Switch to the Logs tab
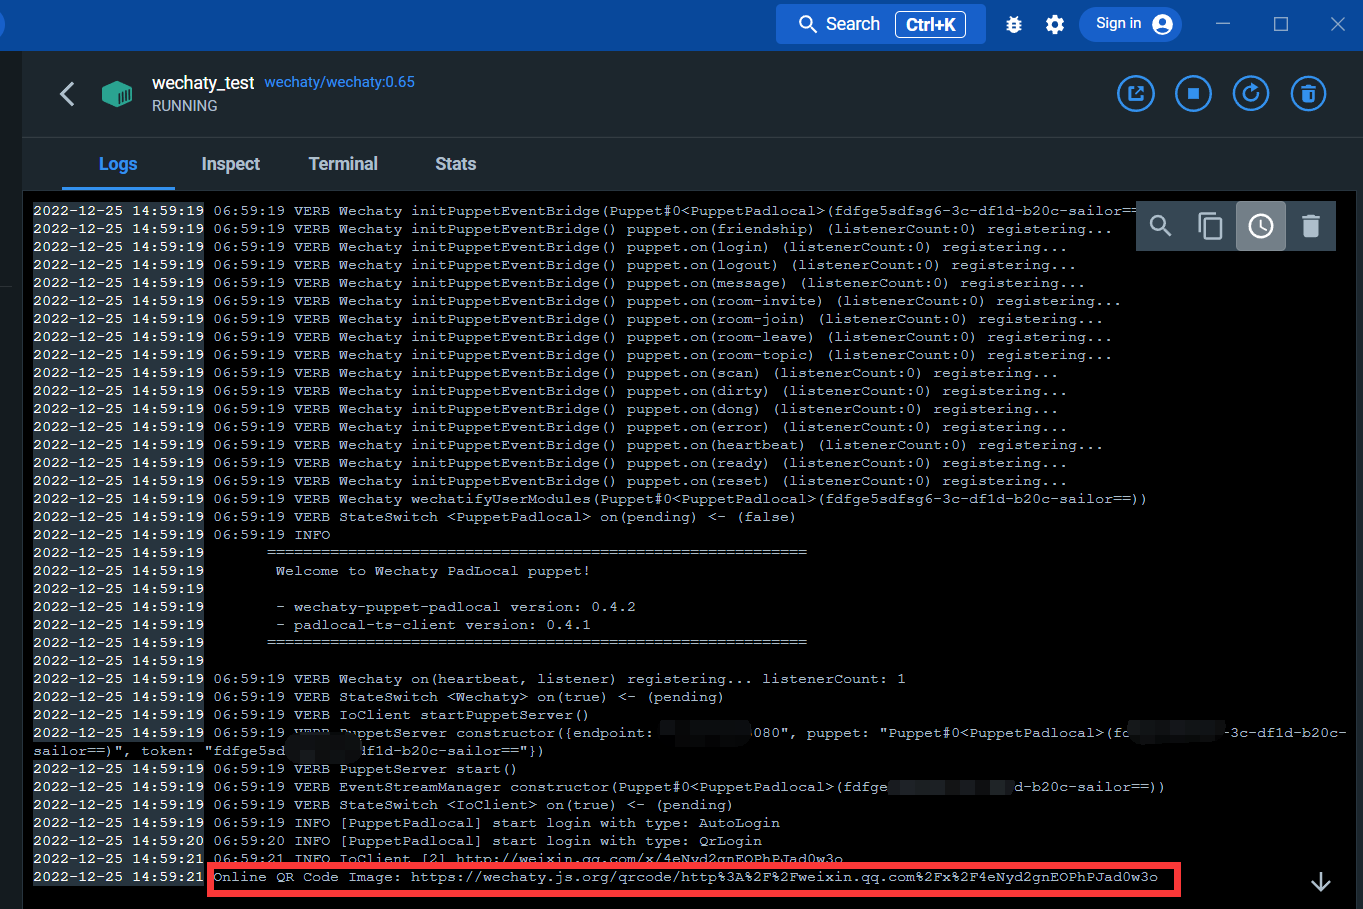 pos(118,164)
